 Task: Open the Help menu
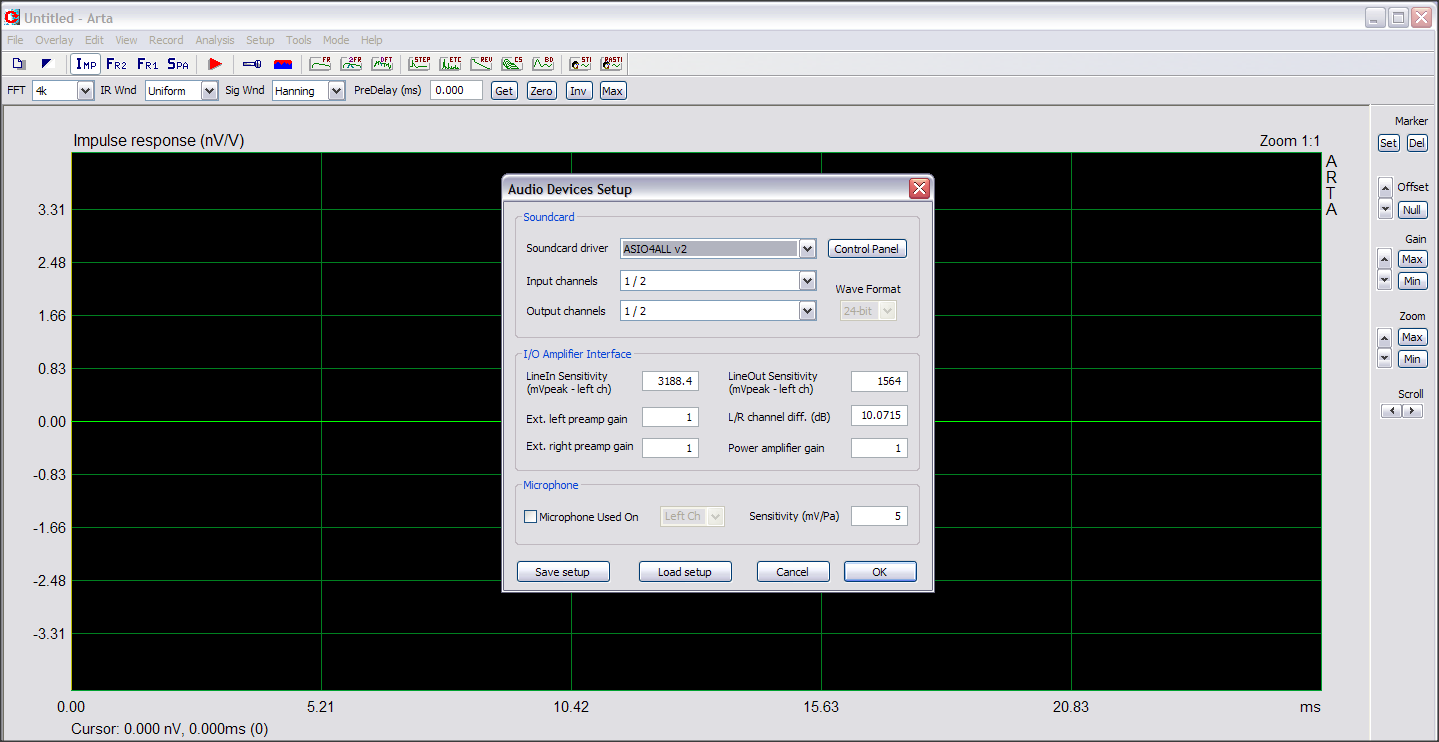(372, 40)
